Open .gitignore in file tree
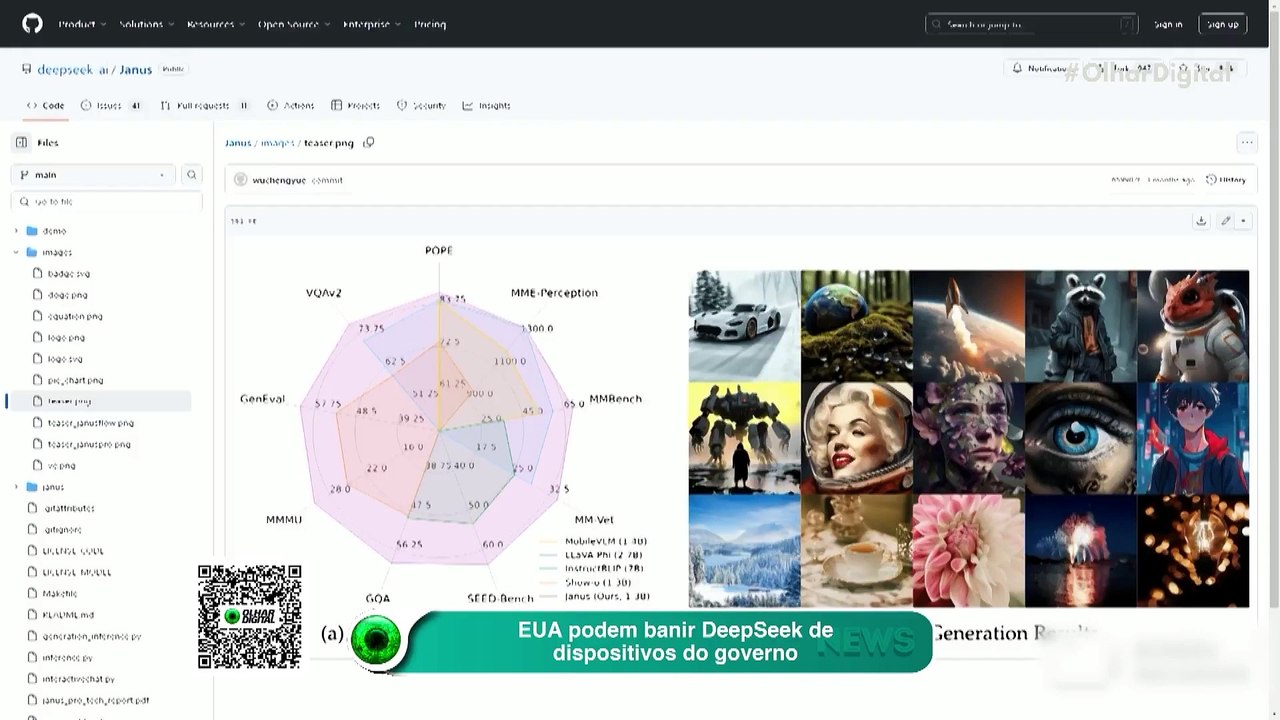Screen dimensions: 1280x720 click(62, 529)
